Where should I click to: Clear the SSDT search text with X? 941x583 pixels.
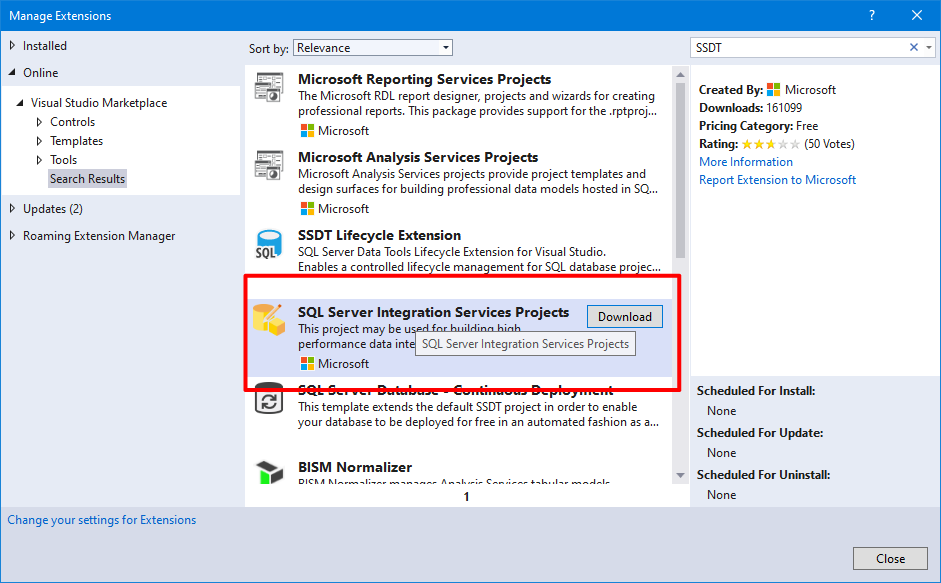point(913,47)
